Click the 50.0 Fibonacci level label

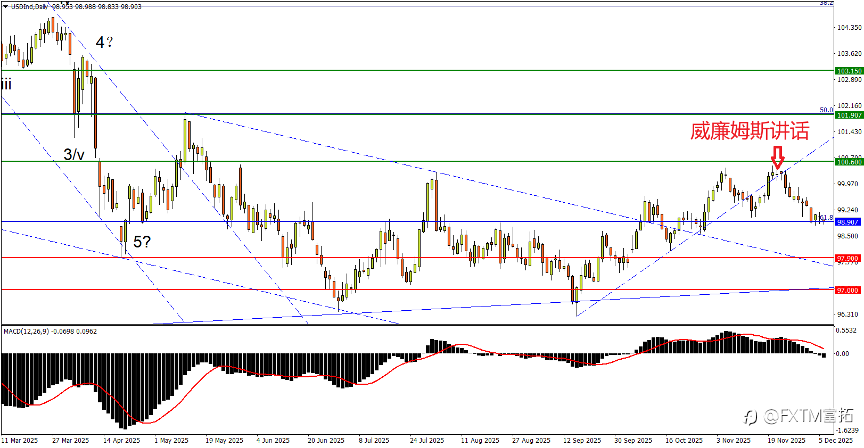point(826,110)
